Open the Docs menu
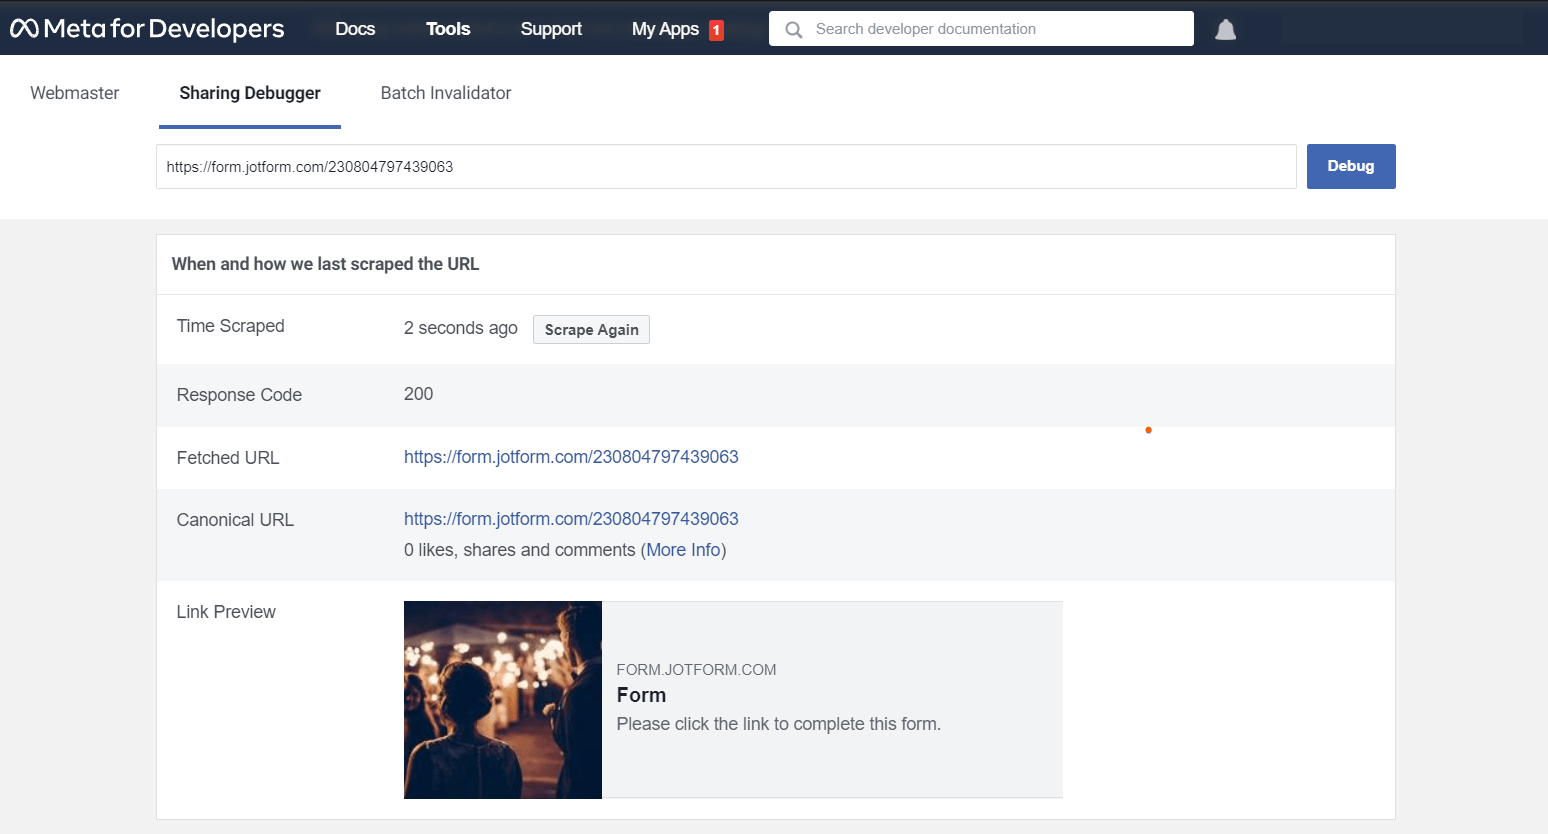 (355, 29)
